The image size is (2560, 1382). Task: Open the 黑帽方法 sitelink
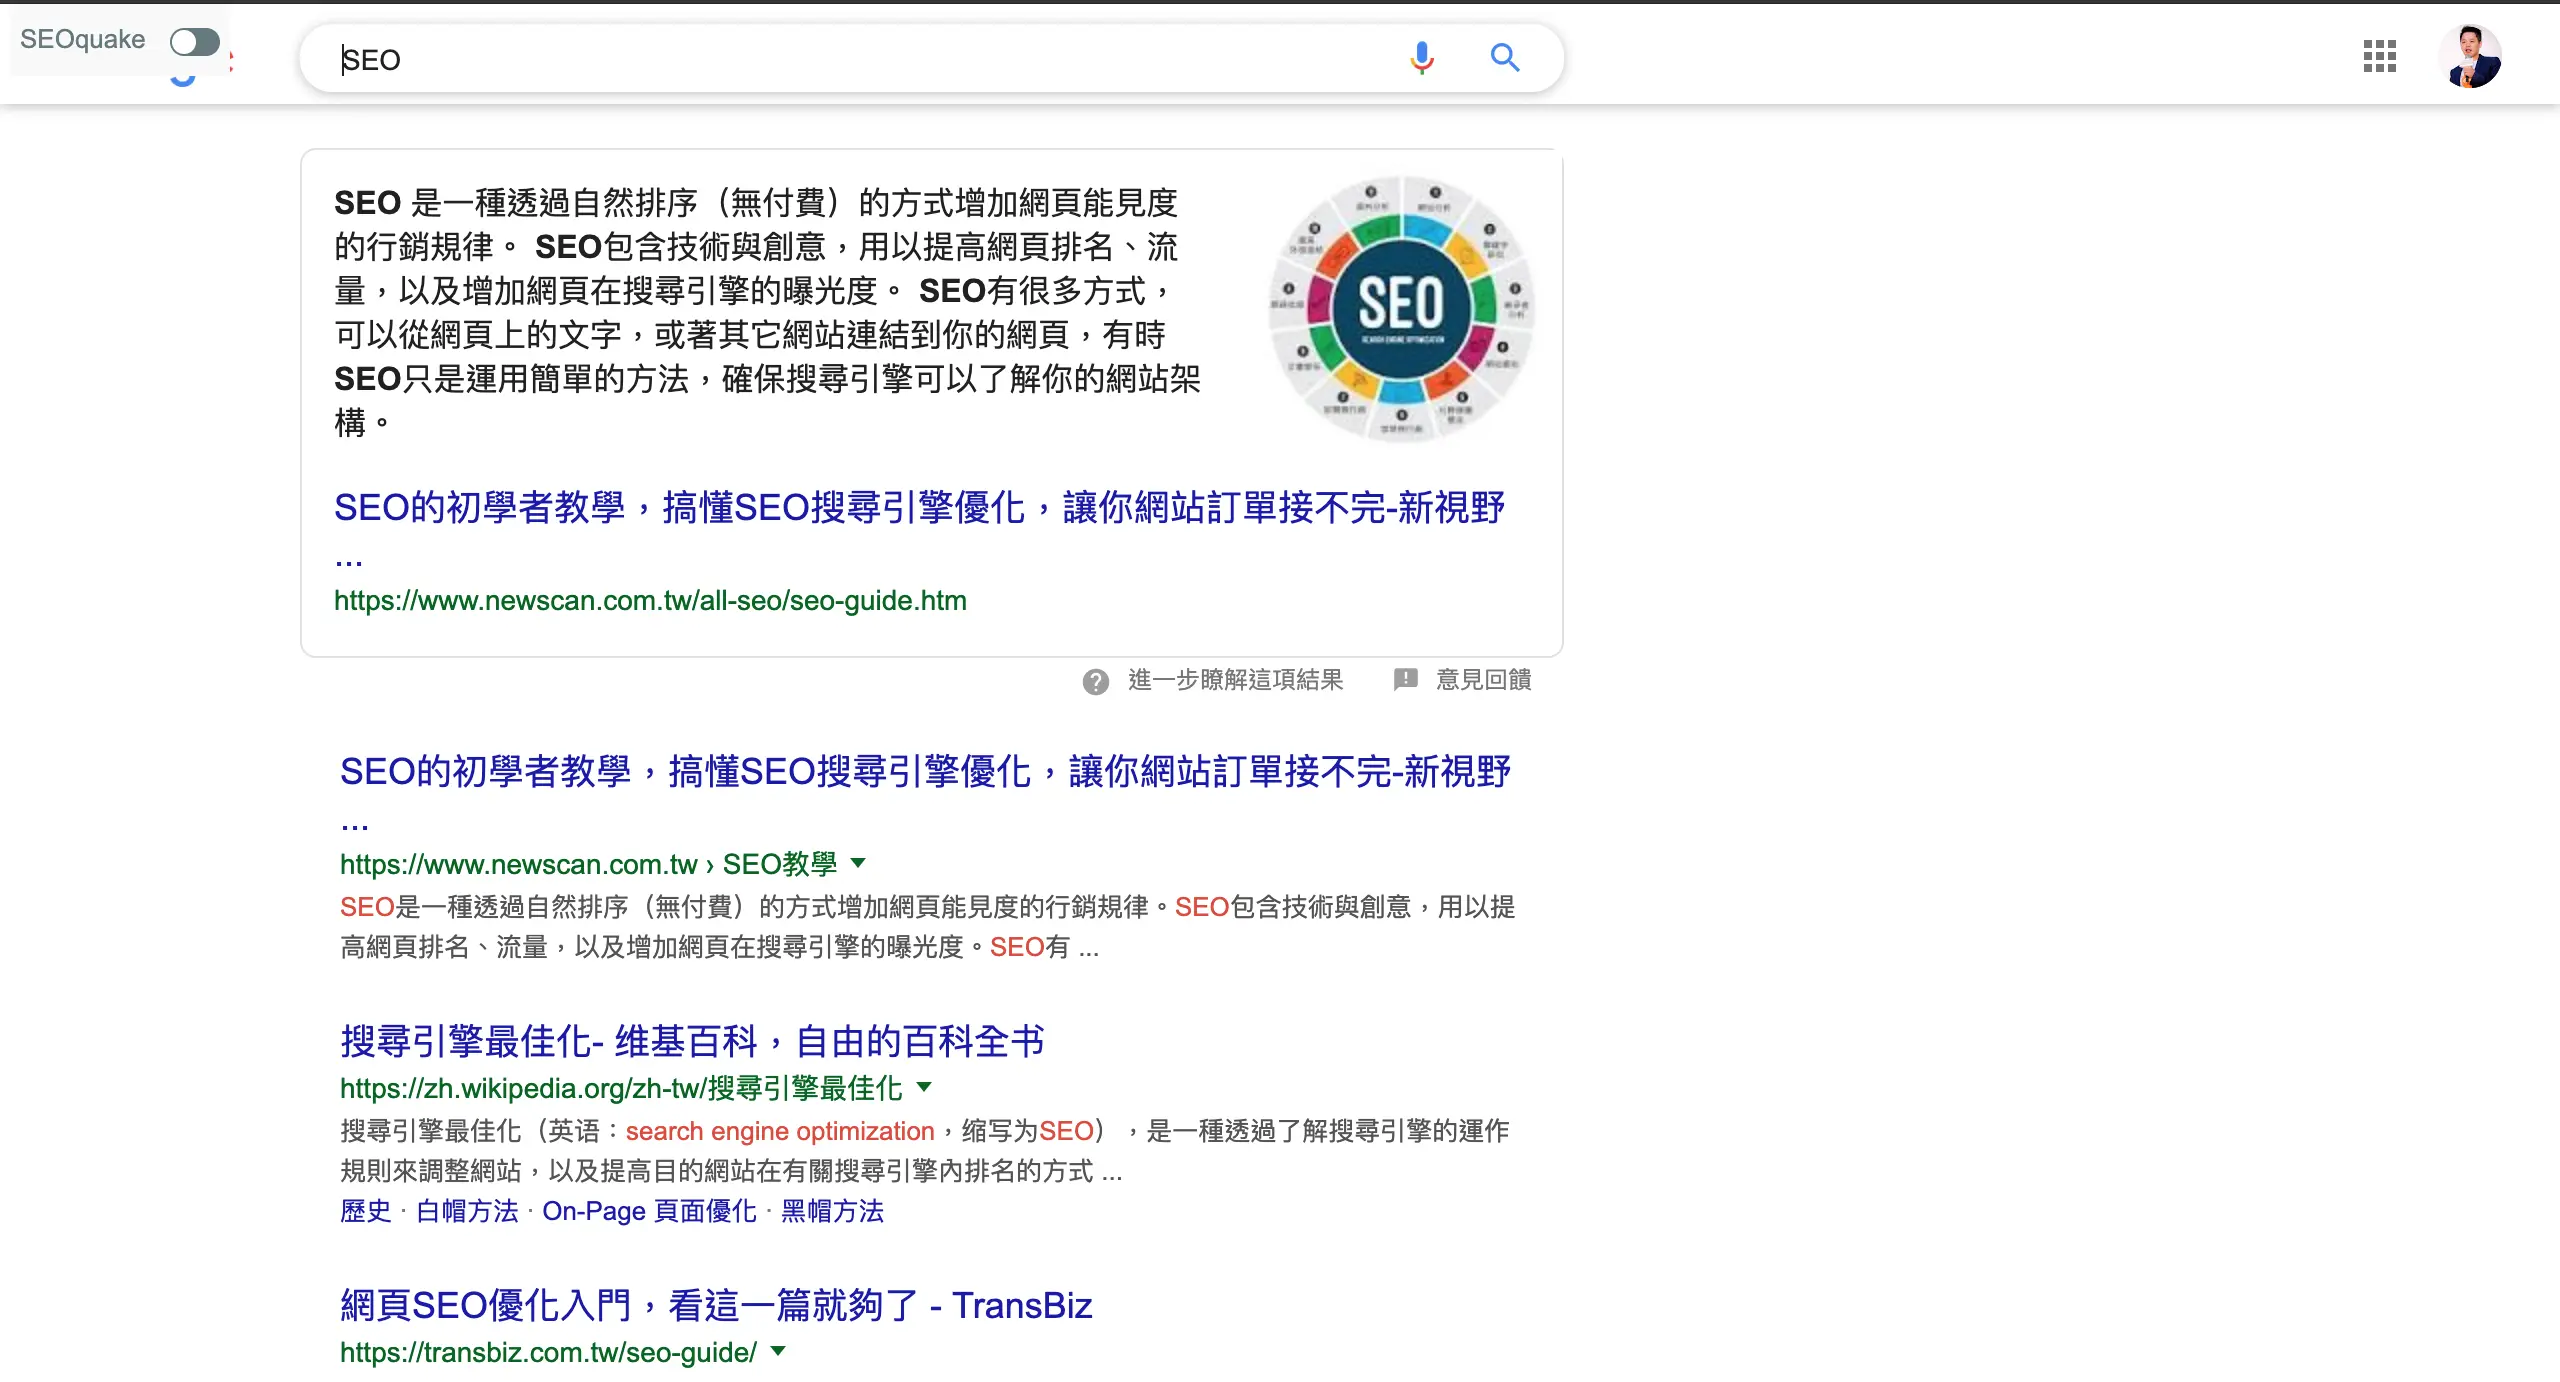pyautogui.click(x=832, y=1211)
